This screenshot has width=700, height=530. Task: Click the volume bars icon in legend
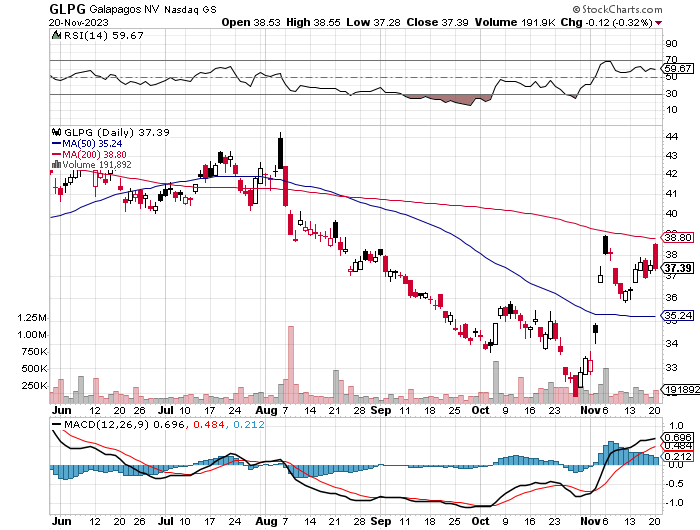pos(56,165)
